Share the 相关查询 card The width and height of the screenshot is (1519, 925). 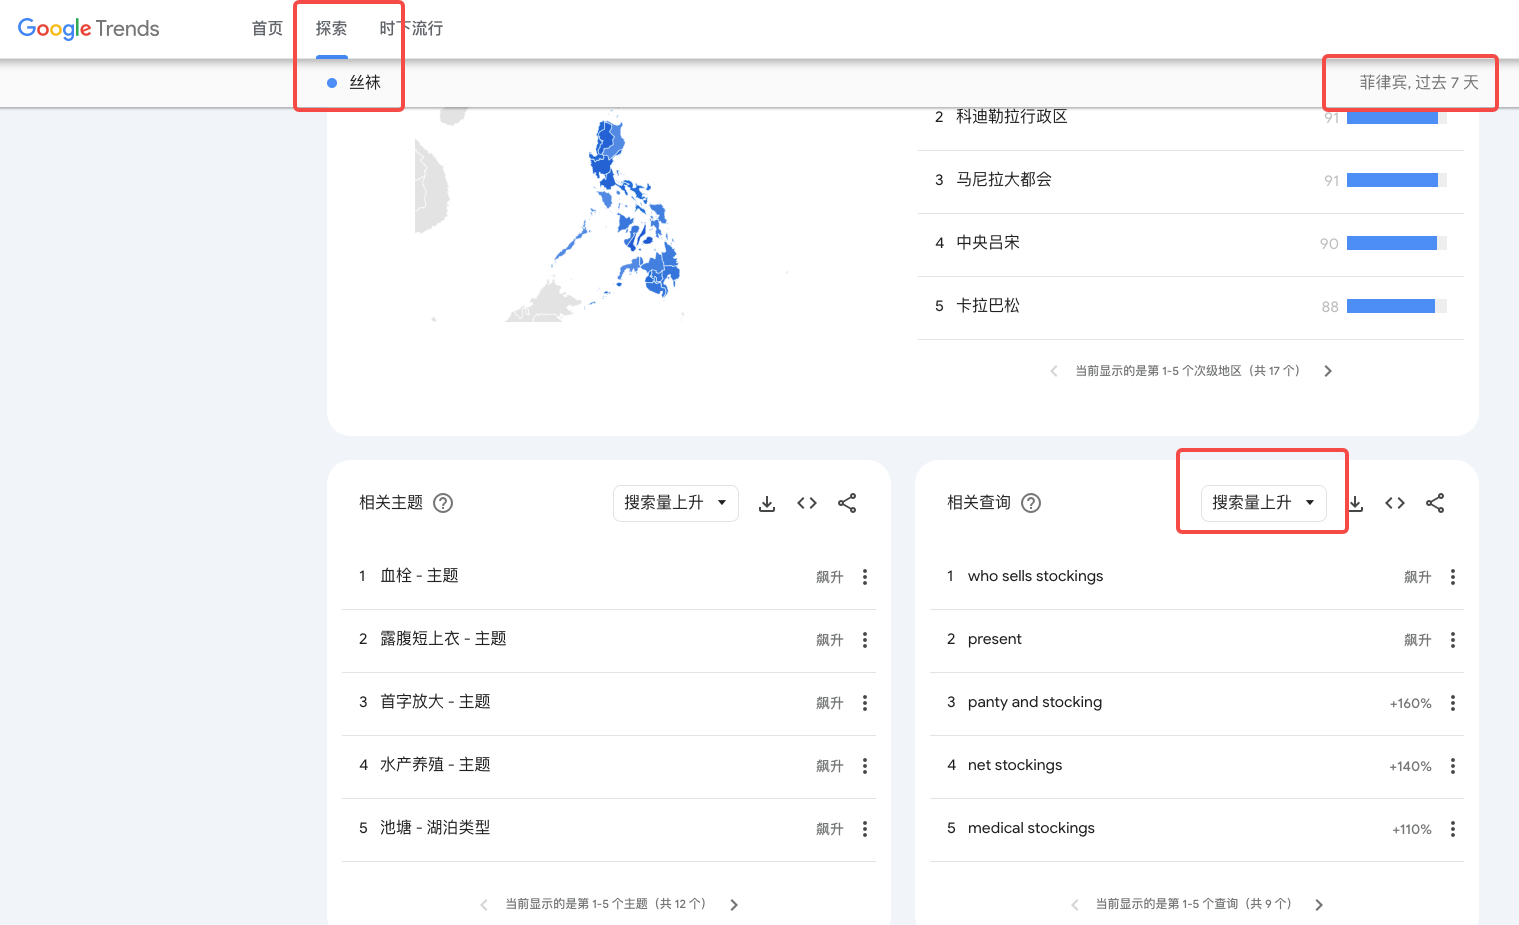1435,503
